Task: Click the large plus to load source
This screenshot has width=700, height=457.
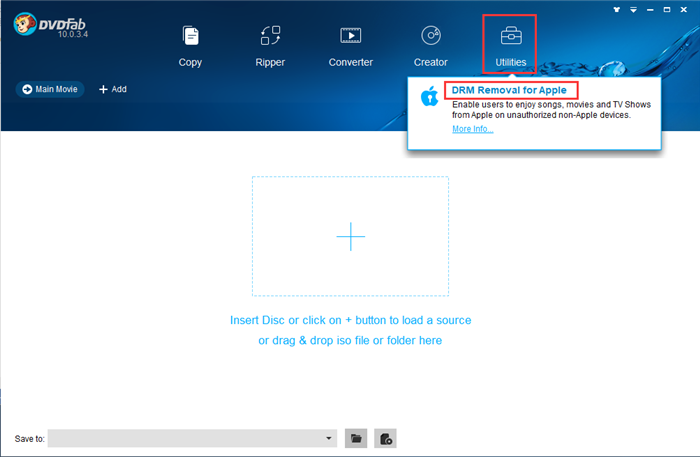Action: pos(350,236)
